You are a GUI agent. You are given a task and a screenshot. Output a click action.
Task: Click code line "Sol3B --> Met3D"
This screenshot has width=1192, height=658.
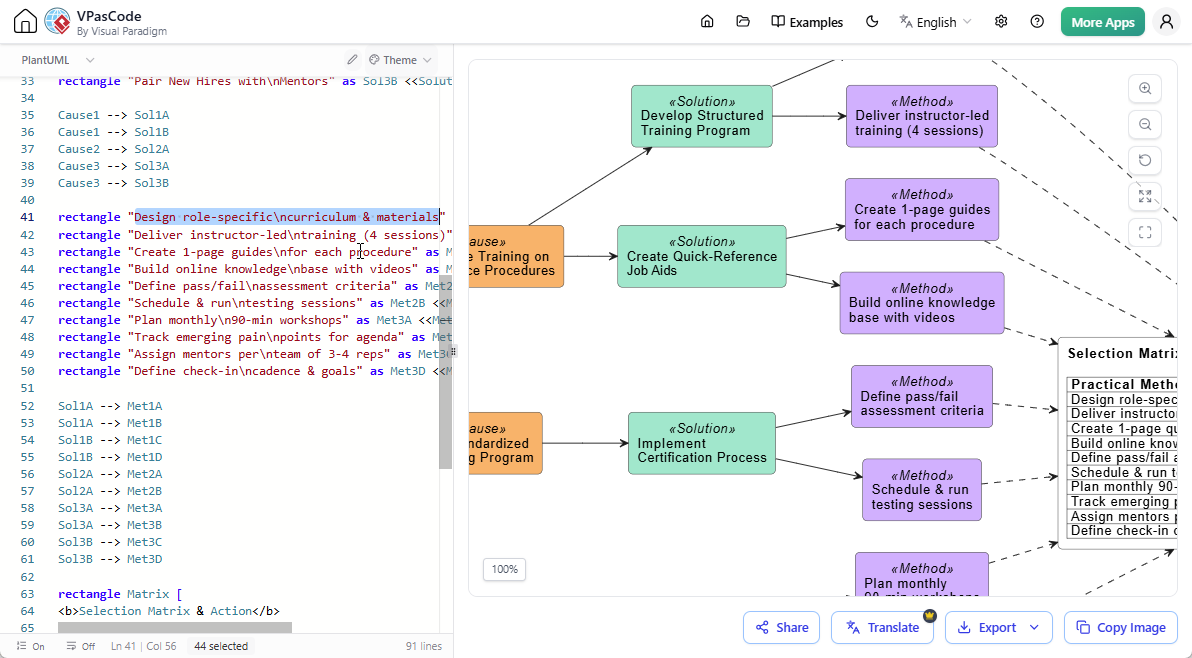110,559
